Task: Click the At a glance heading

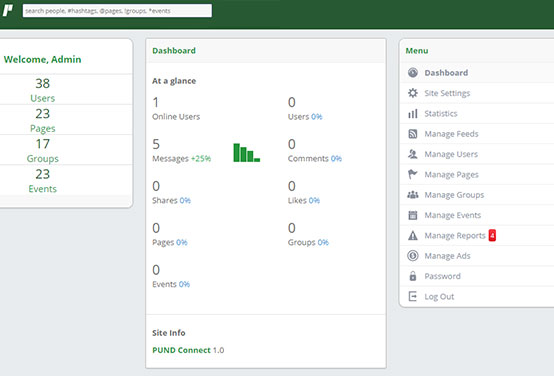Action: pyautogui.click(x=174, y=81)
